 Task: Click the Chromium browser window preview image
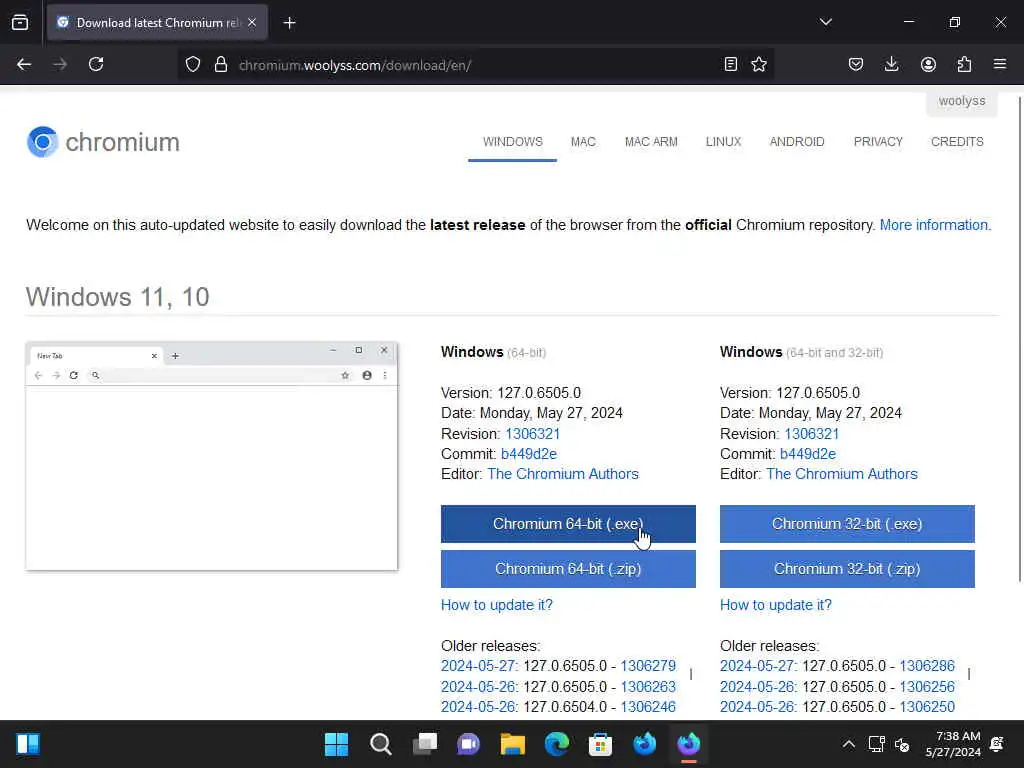pyautogui.click(x=212, y=456)
